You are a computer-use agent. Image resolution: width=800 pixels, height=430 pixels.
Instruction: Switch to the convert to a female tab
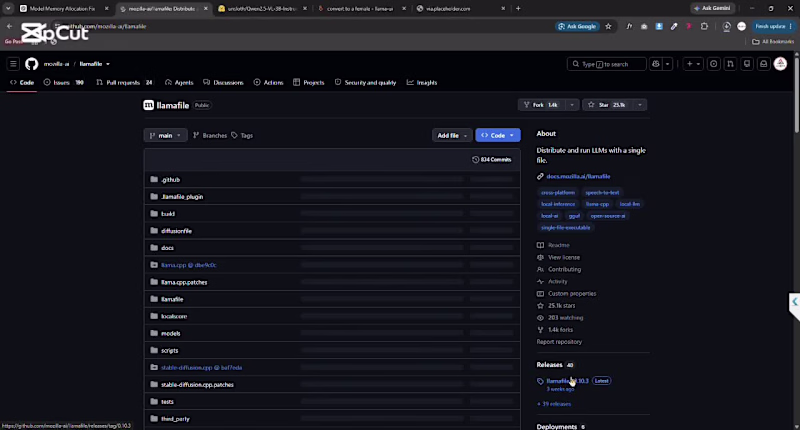360,9
